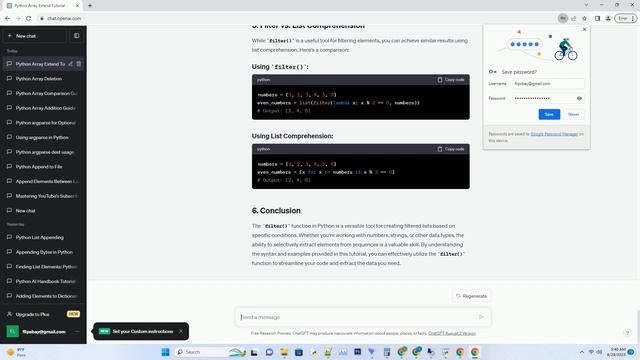Open the tab search chevron
640x360 pixels.
(x=586, y=5)
